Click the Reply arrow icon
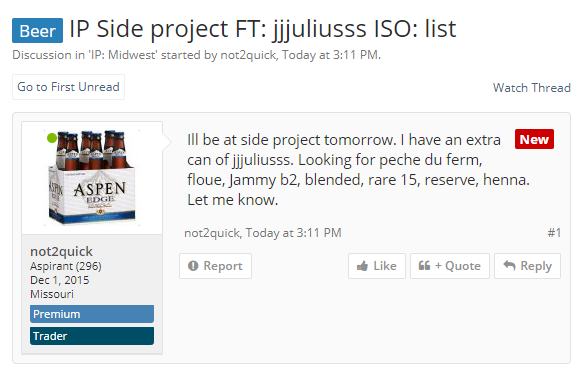Image resolution: width=586 pixels, height=375 pixels. (509, 265)
